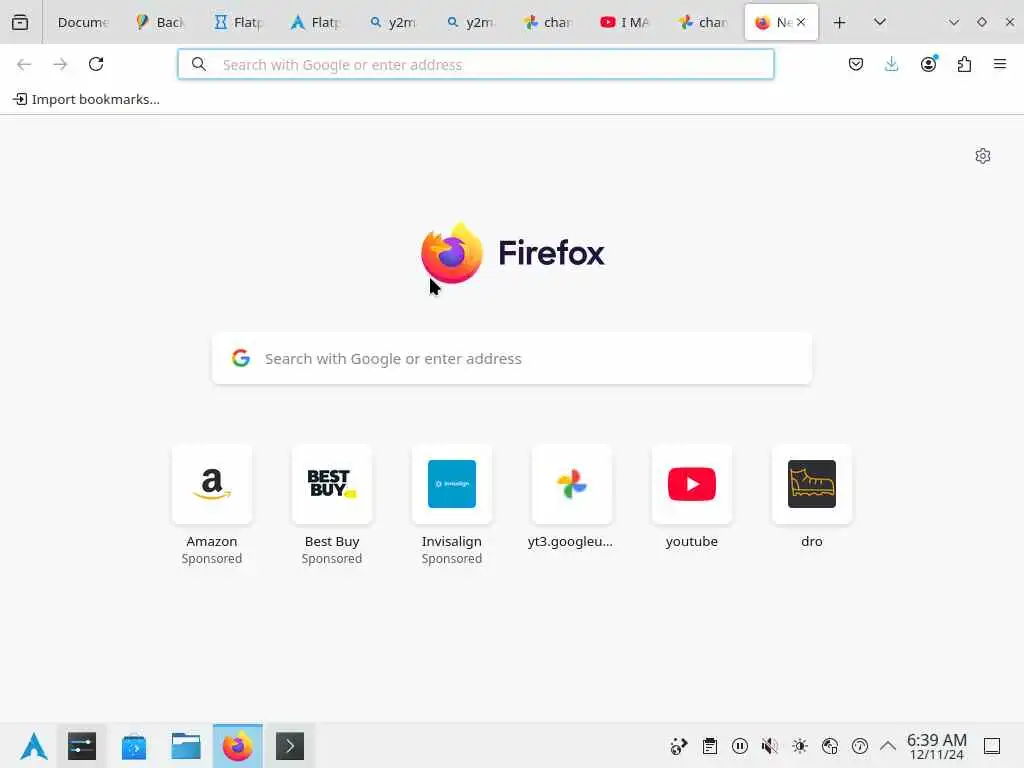Image resolution: width=1024 pixels, height=768 pixels.
Task: Go back with the back arrow
Action: coord(24,64)
